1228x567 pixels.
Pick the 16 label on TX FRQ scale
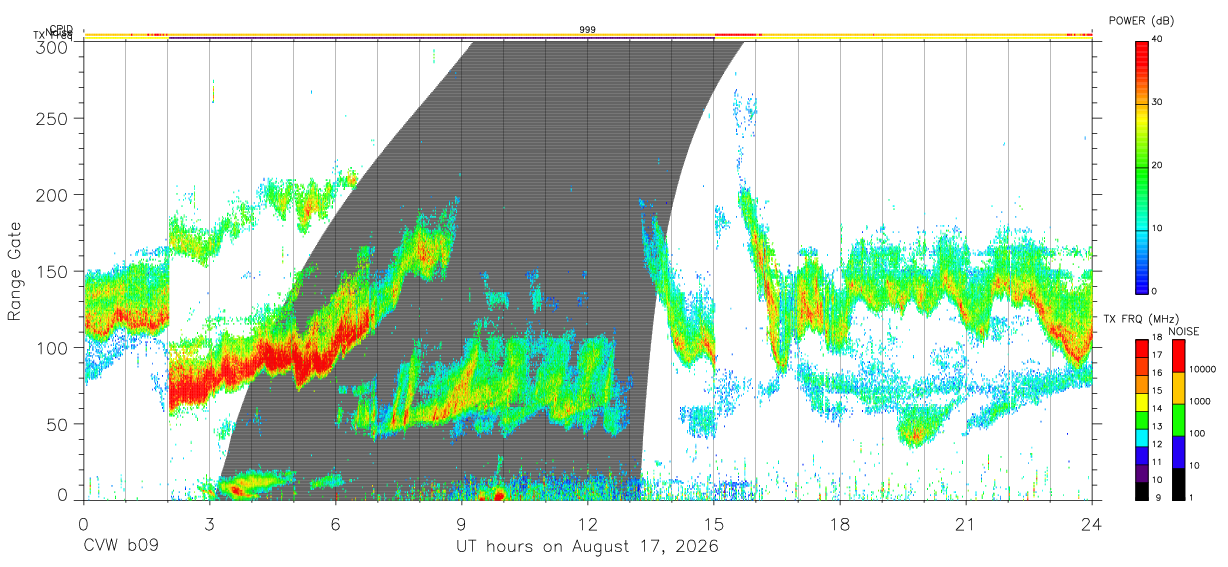click(1157, 373)
